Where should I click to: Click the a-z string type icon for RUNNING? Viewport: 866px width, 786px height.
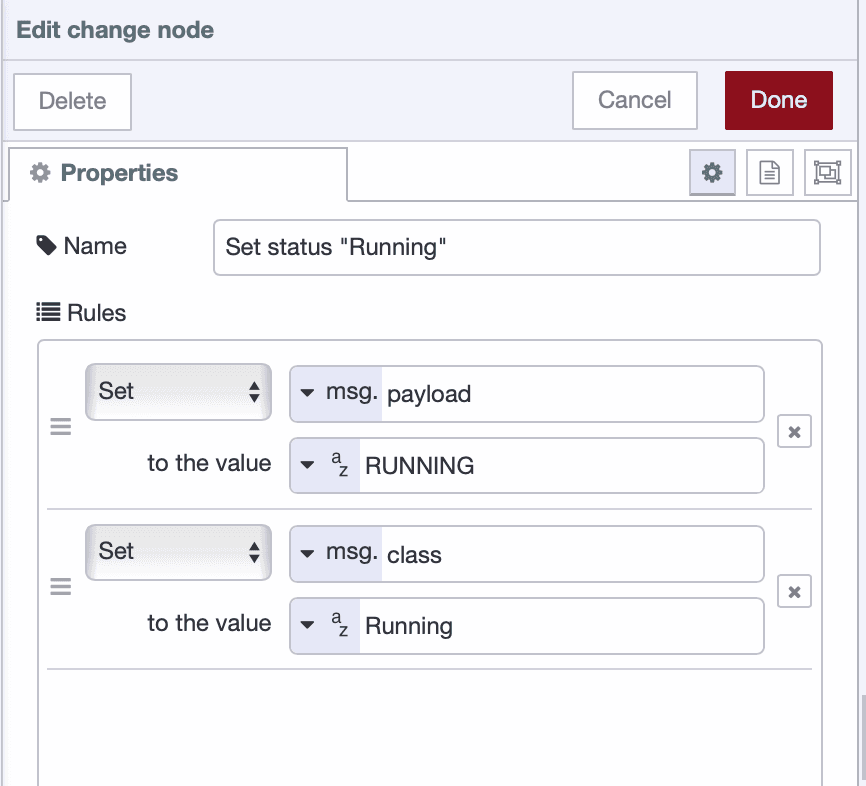click(335, 465)
